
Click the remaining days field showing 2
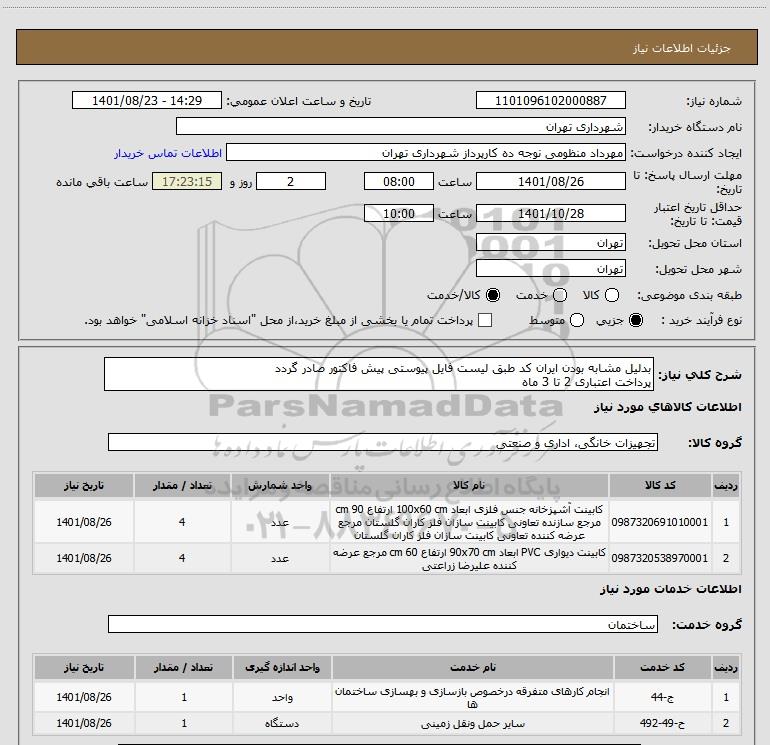pos(291,181)
